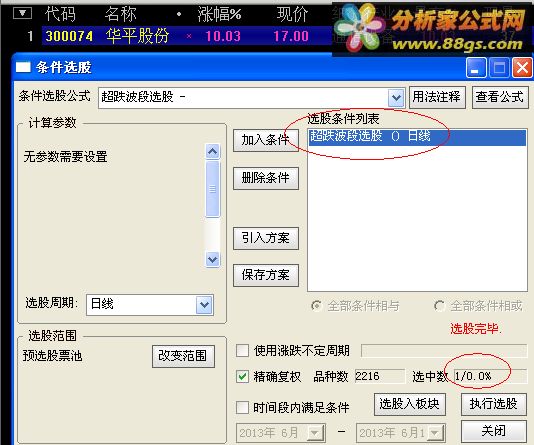Click the 预选股票池 label

[x=52, y=356]
